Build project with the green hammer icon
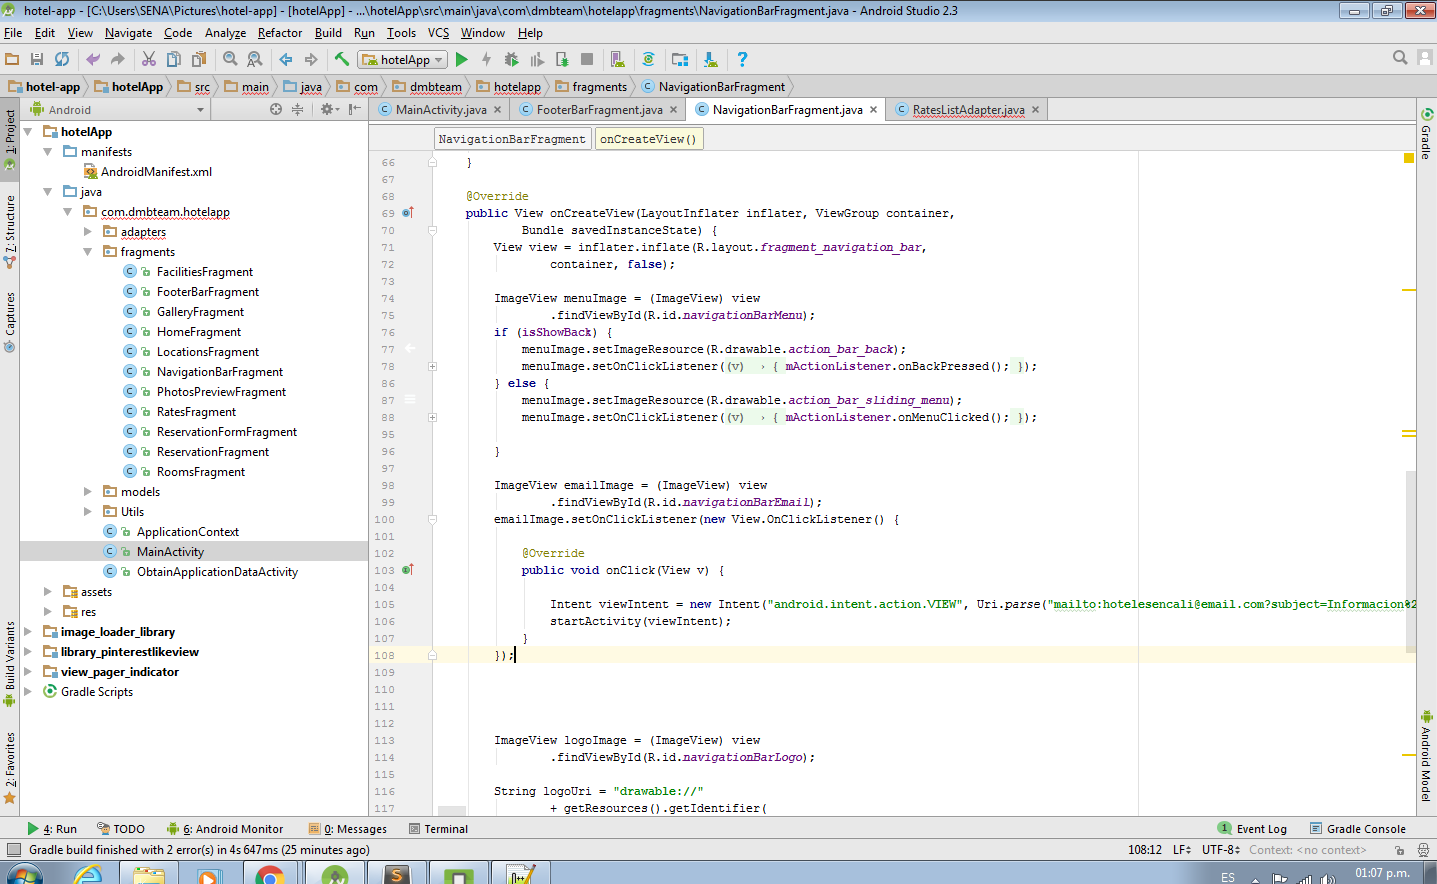Screen dimensions: 1437x884 pyautogui.click(x=342, y=59)
